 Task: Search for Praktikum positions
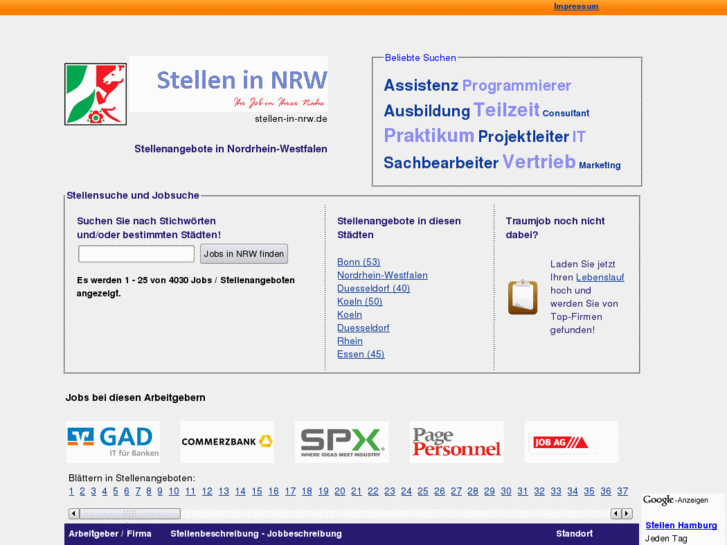[x=429, y=135]
